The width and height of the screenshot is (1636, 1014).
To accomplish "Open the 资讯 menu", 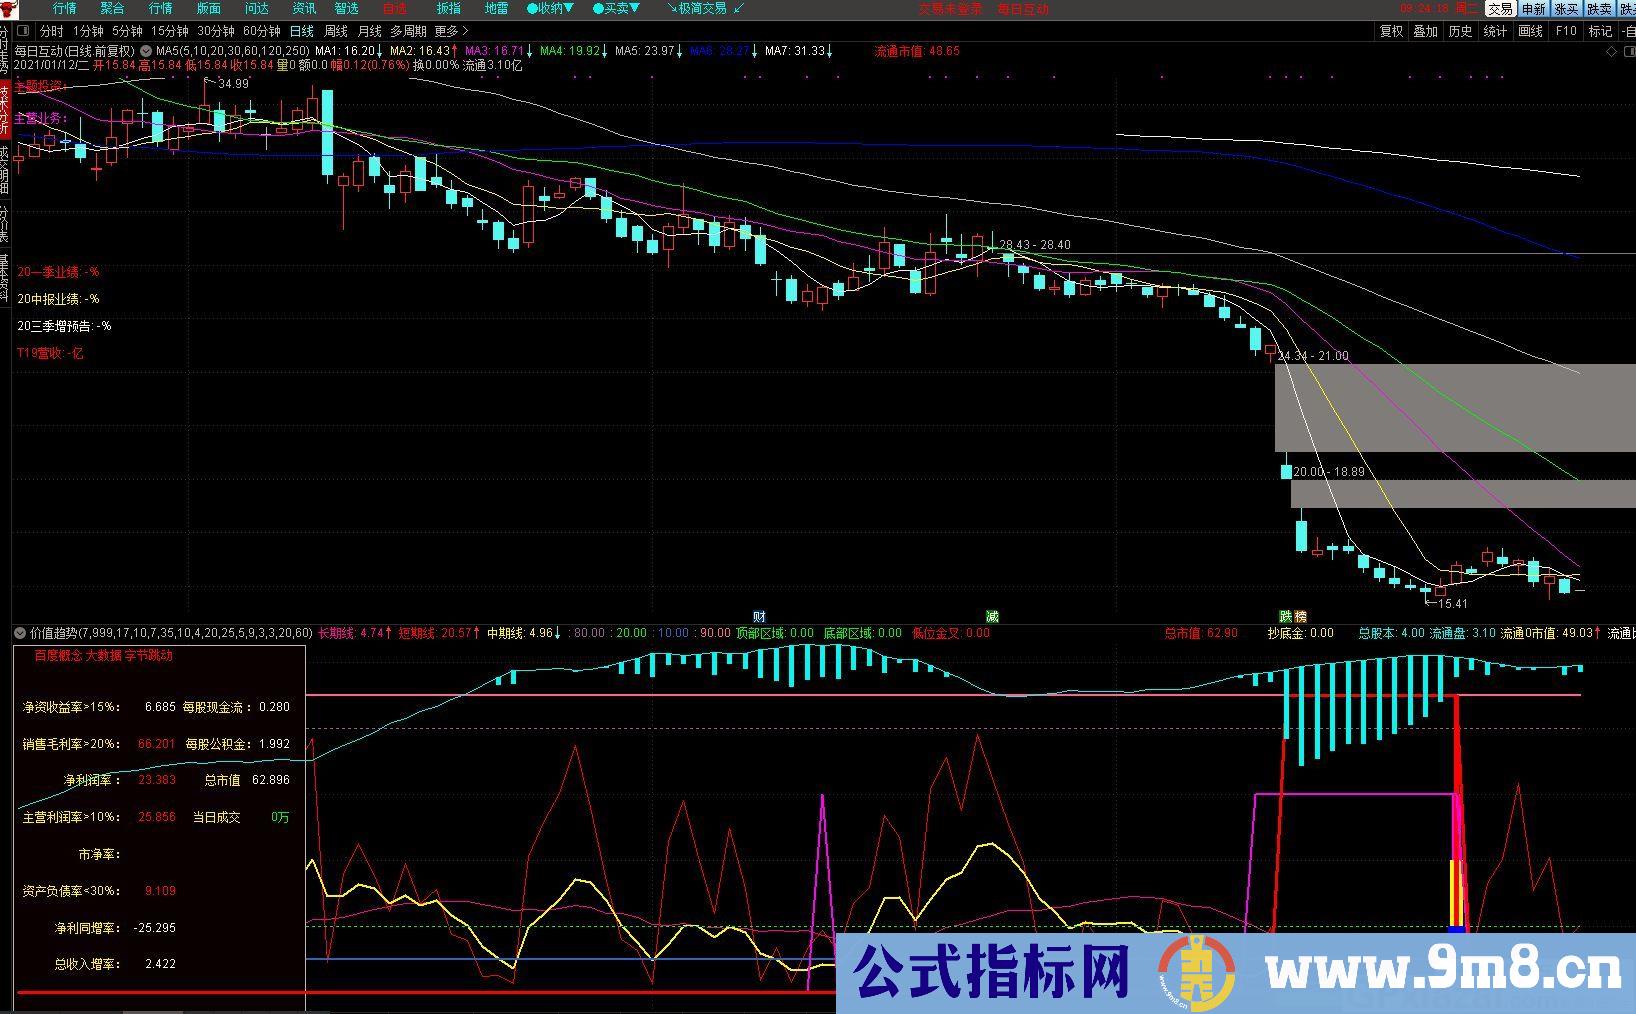I will [x=304, y=8].
